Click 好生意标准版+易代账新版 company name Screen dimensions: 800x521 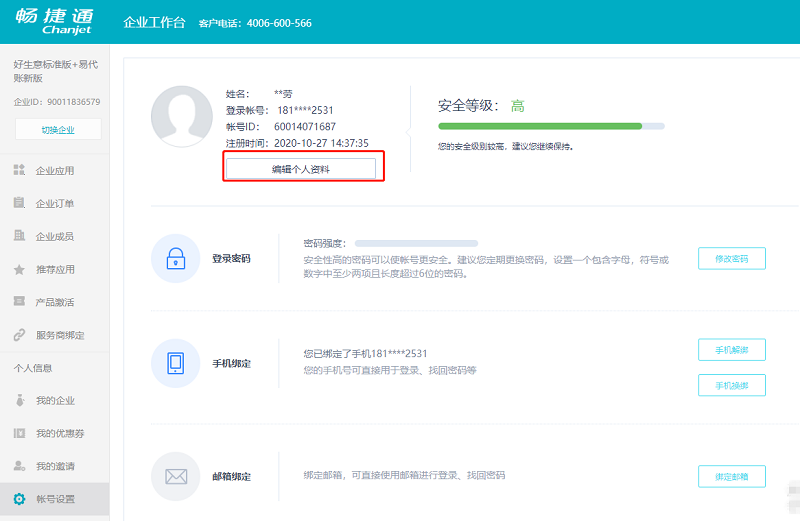tap(56, 71)
